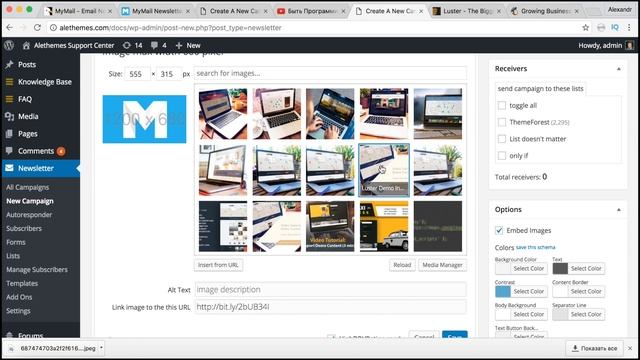Viewport: 640px width, 360px height.
Task: Collapse the Options panel
Action: [x=619, y=209]
